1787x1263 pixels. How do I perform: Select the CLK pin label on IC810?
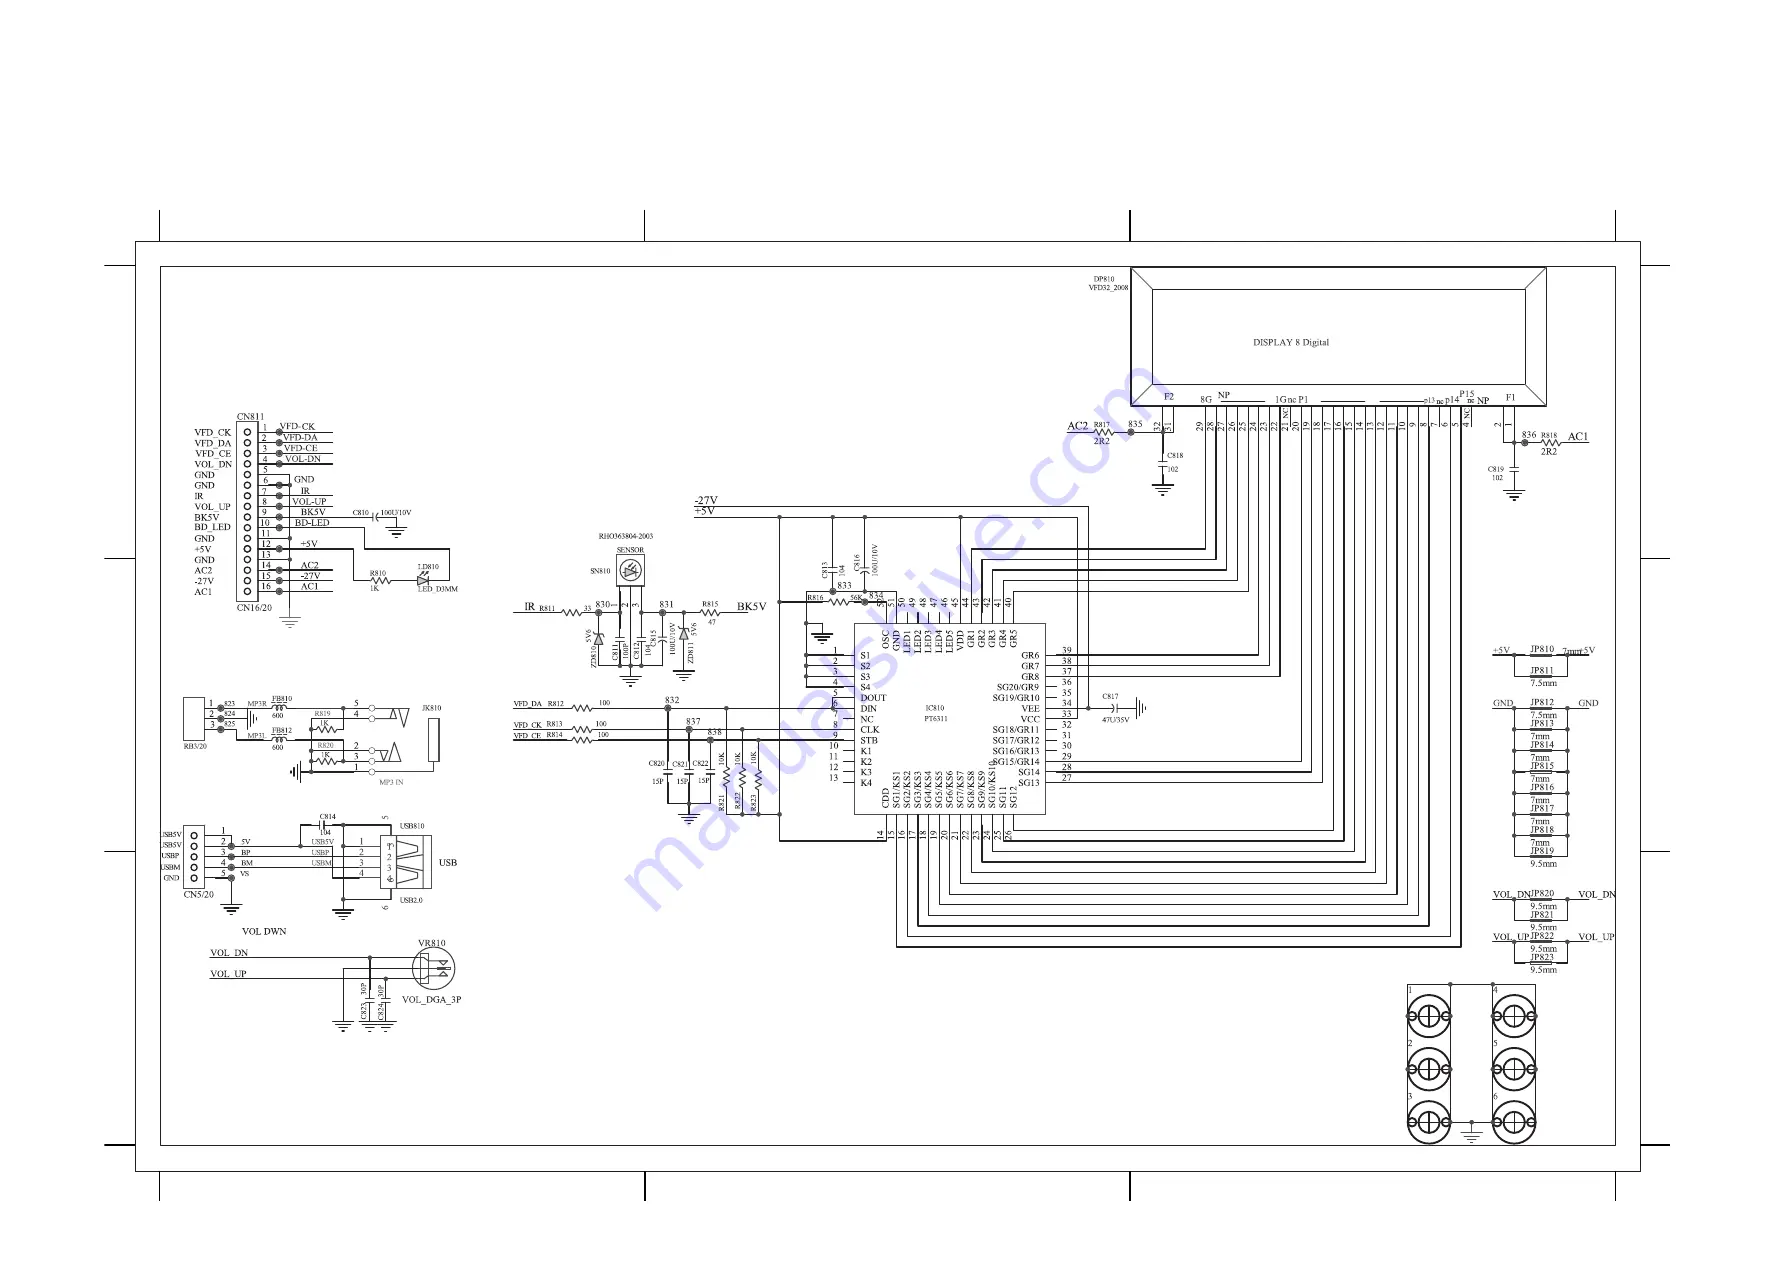870,729
